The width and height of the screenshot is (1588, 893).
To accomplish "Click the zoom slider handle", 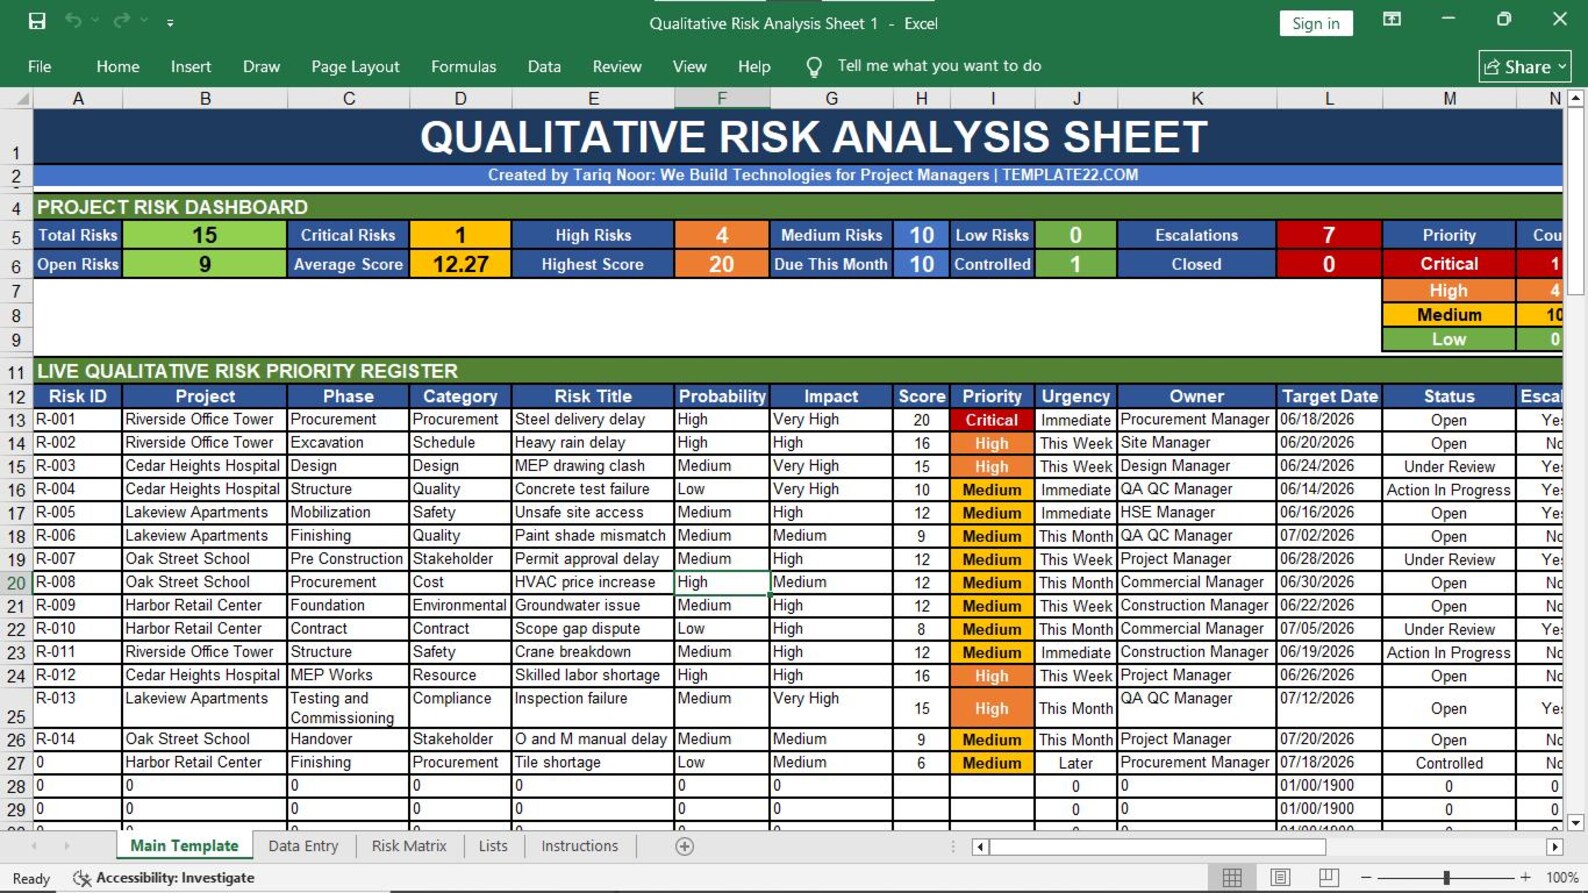I will pyautogui.click(x=1446, y=878).
